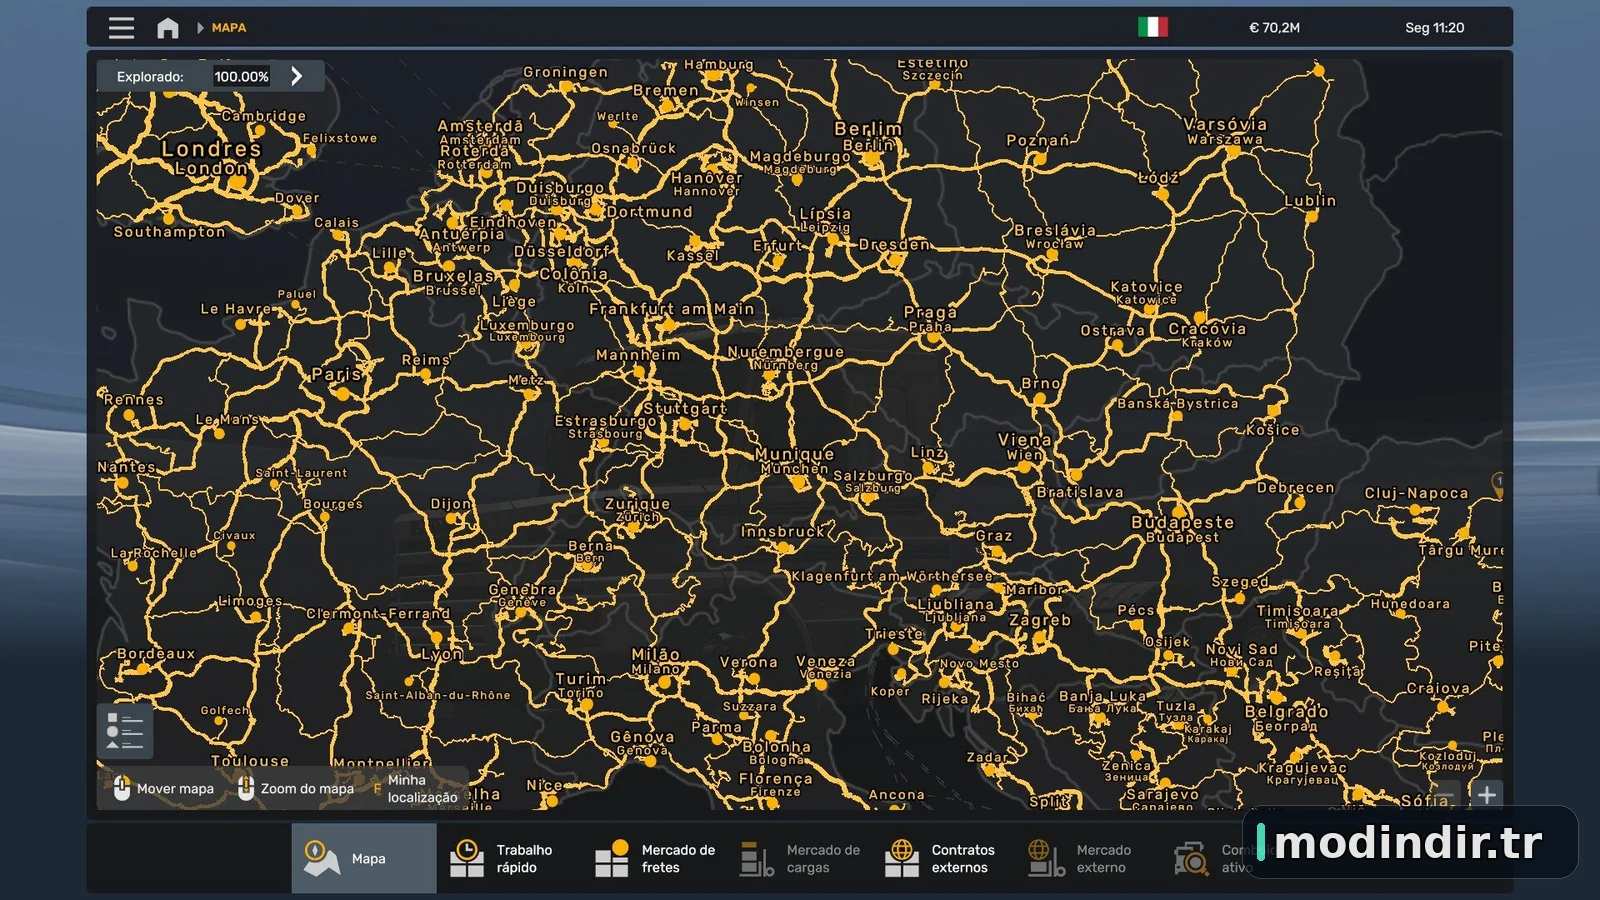Image resolution: width=1600 pixels, height=900 pixels.
Task: Click the Lyon city label
Action: coord(442,655)
